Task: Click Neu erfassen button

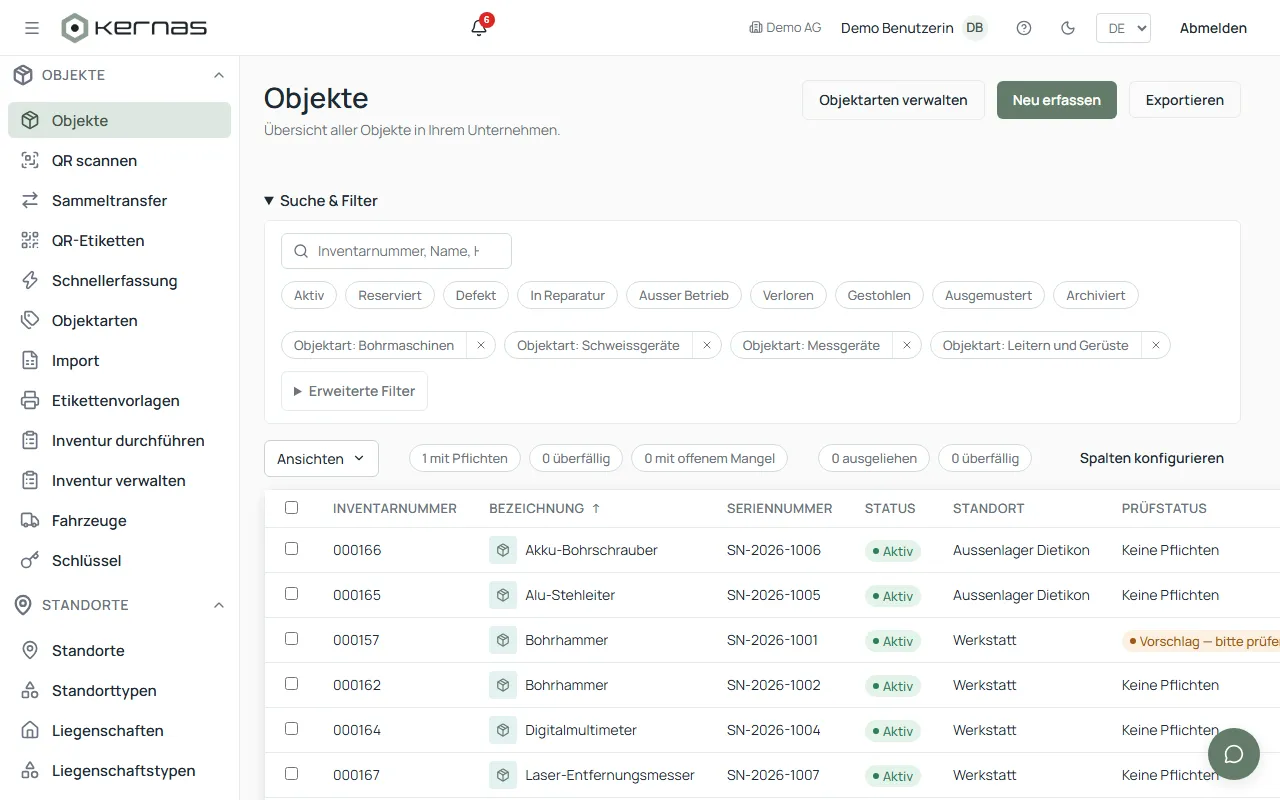Action: pos(1057,100)
